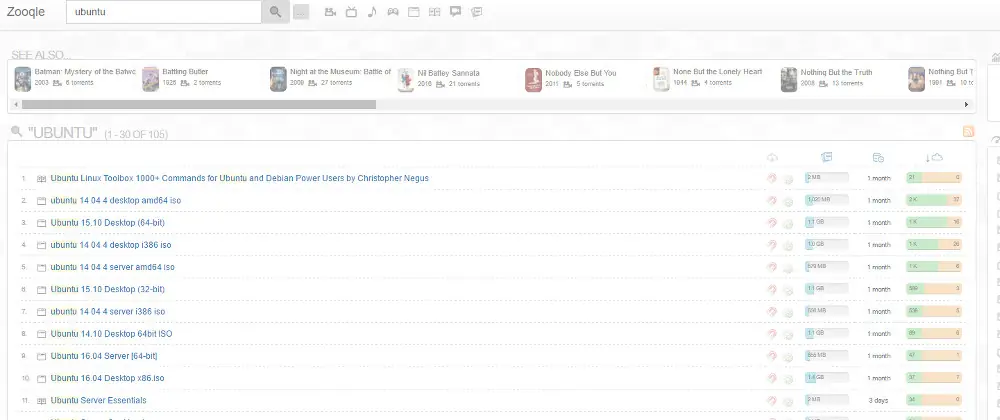The image size is (1000, 420).
Task: Open Nil Battey Sannata suggestion
Action: pyautogui.click(x=439, y=78)
